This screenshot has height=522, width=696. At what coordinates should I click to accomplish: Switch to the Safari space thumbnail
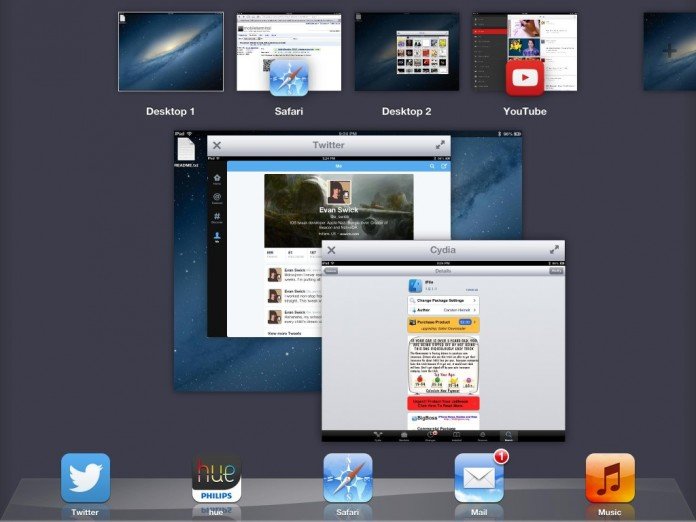pyautogui.click(x=289, y=51)
